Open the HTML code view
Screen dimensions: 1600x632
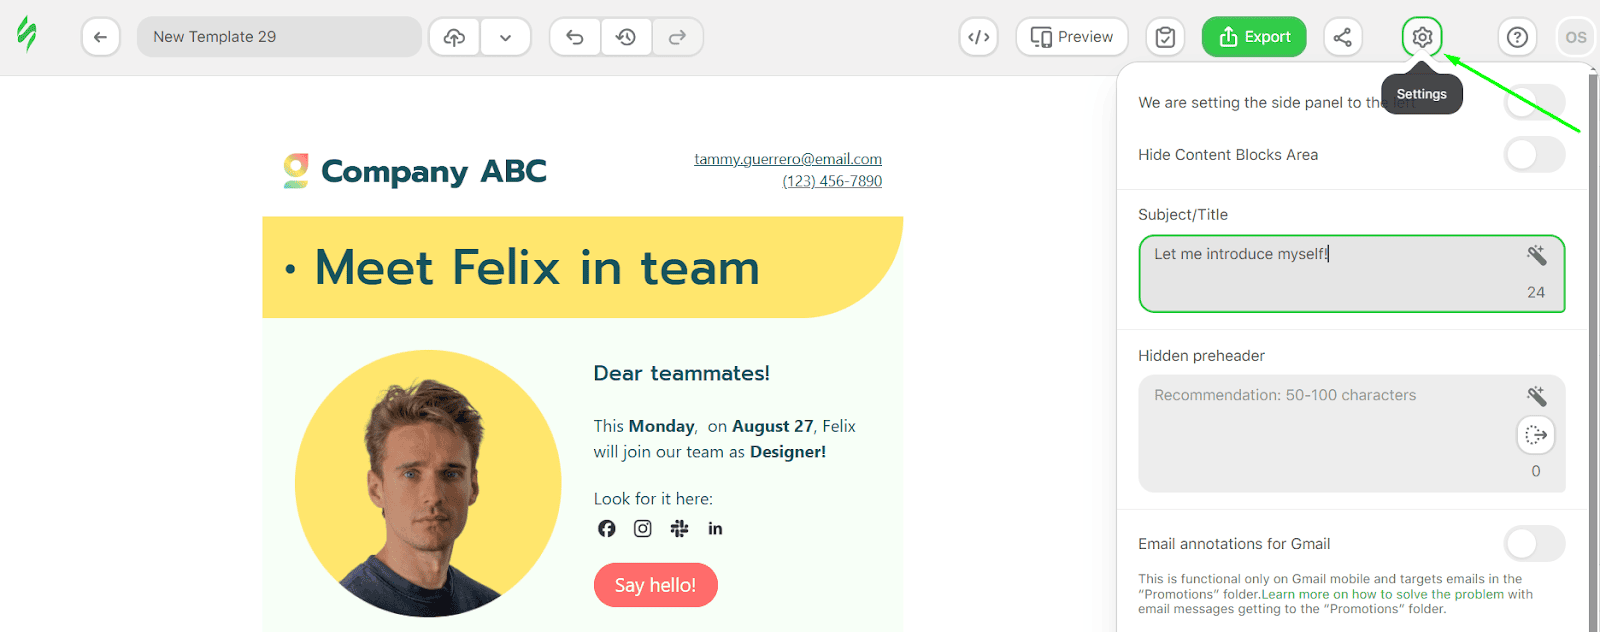tap(978, 36)
